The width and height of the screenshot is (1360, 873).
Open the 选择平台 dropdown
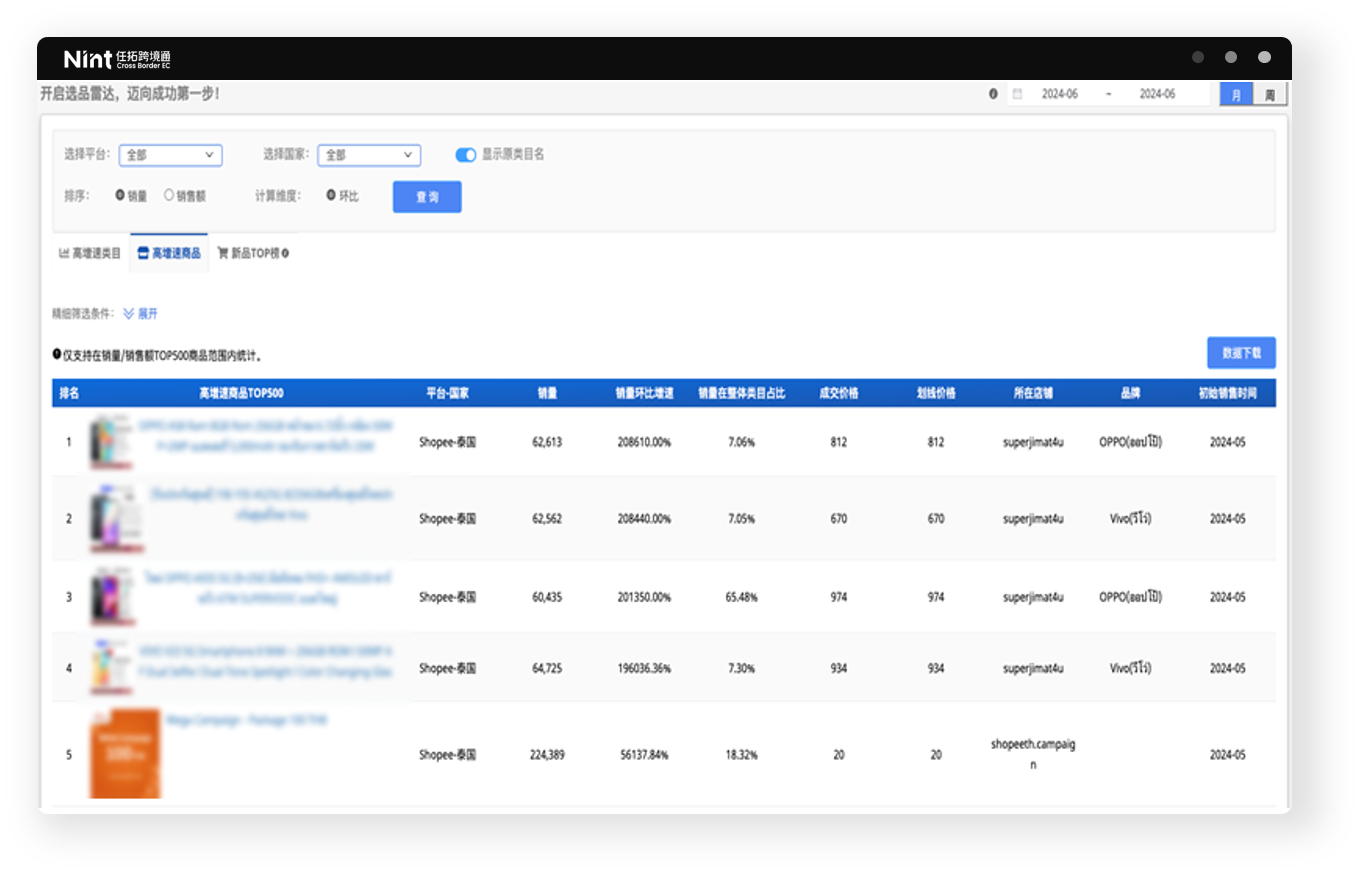click(x=170, y=155)
